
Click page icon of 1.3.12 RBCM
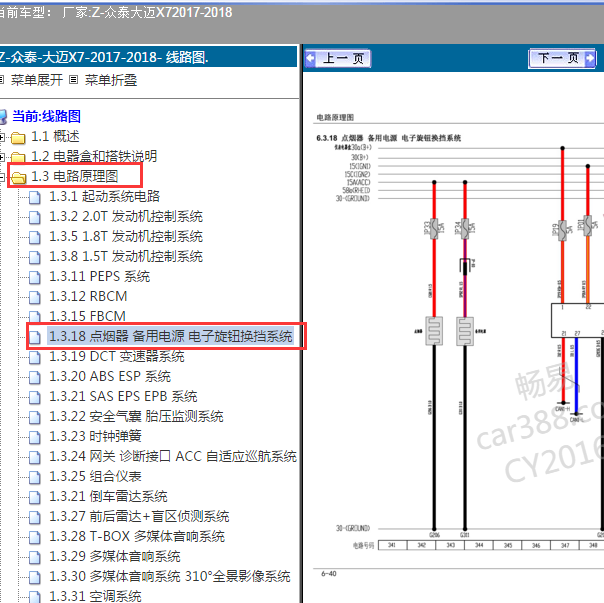click(x=35, y=297)
